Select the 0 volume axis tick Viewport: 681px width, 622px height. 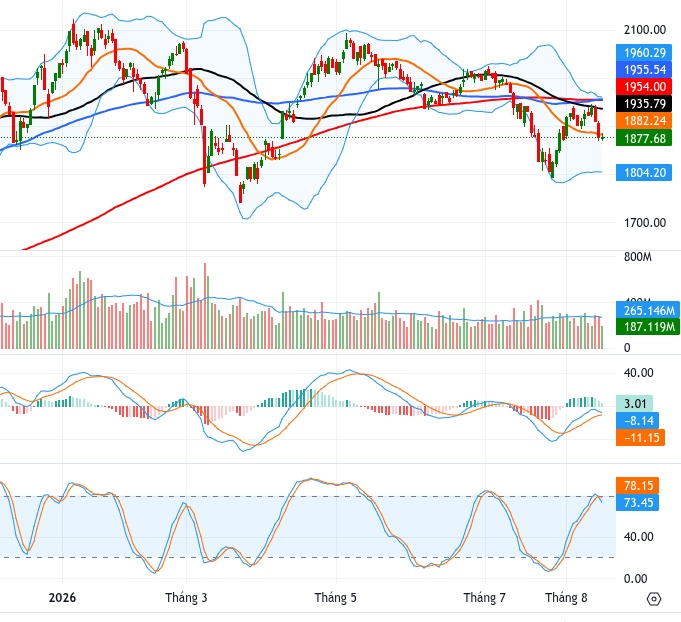627,348
